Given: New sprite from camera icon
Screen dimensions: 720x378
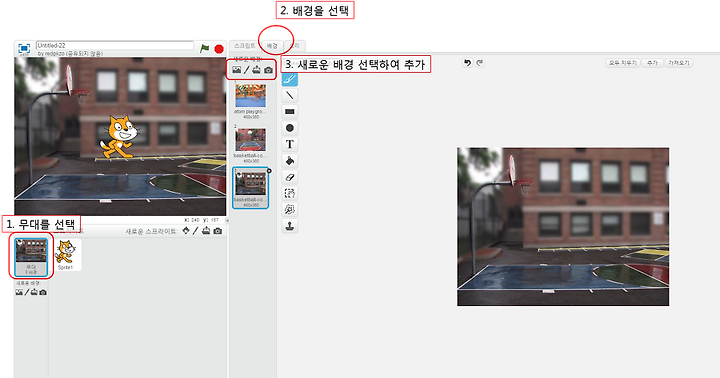Looking at the screenshot, I should [218, 231].
